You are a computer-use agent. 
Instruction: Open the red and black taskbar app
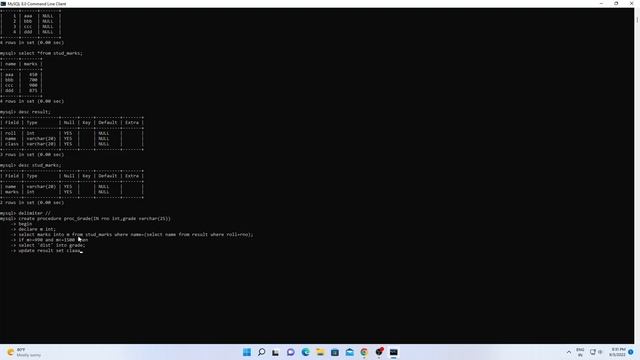(x=379, y=352)
